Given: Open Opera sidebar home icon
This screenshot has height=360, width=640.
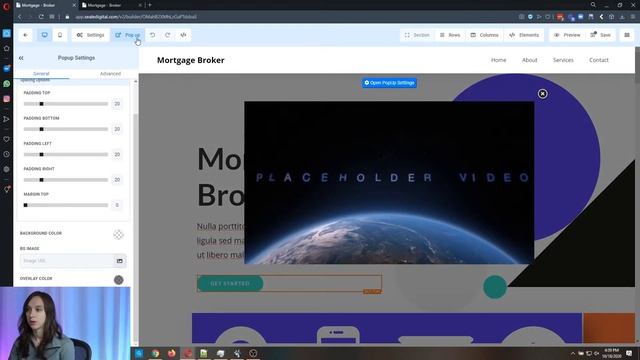Looking at the screenshot, I should tap(7, 48).
